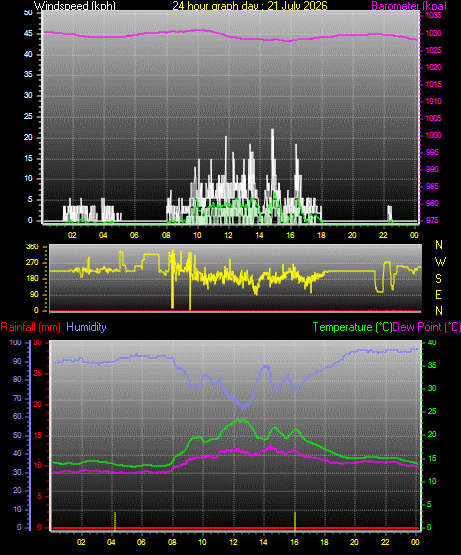
Task: Click the 1010 barometer axis value
Action: tap(433, 101)
